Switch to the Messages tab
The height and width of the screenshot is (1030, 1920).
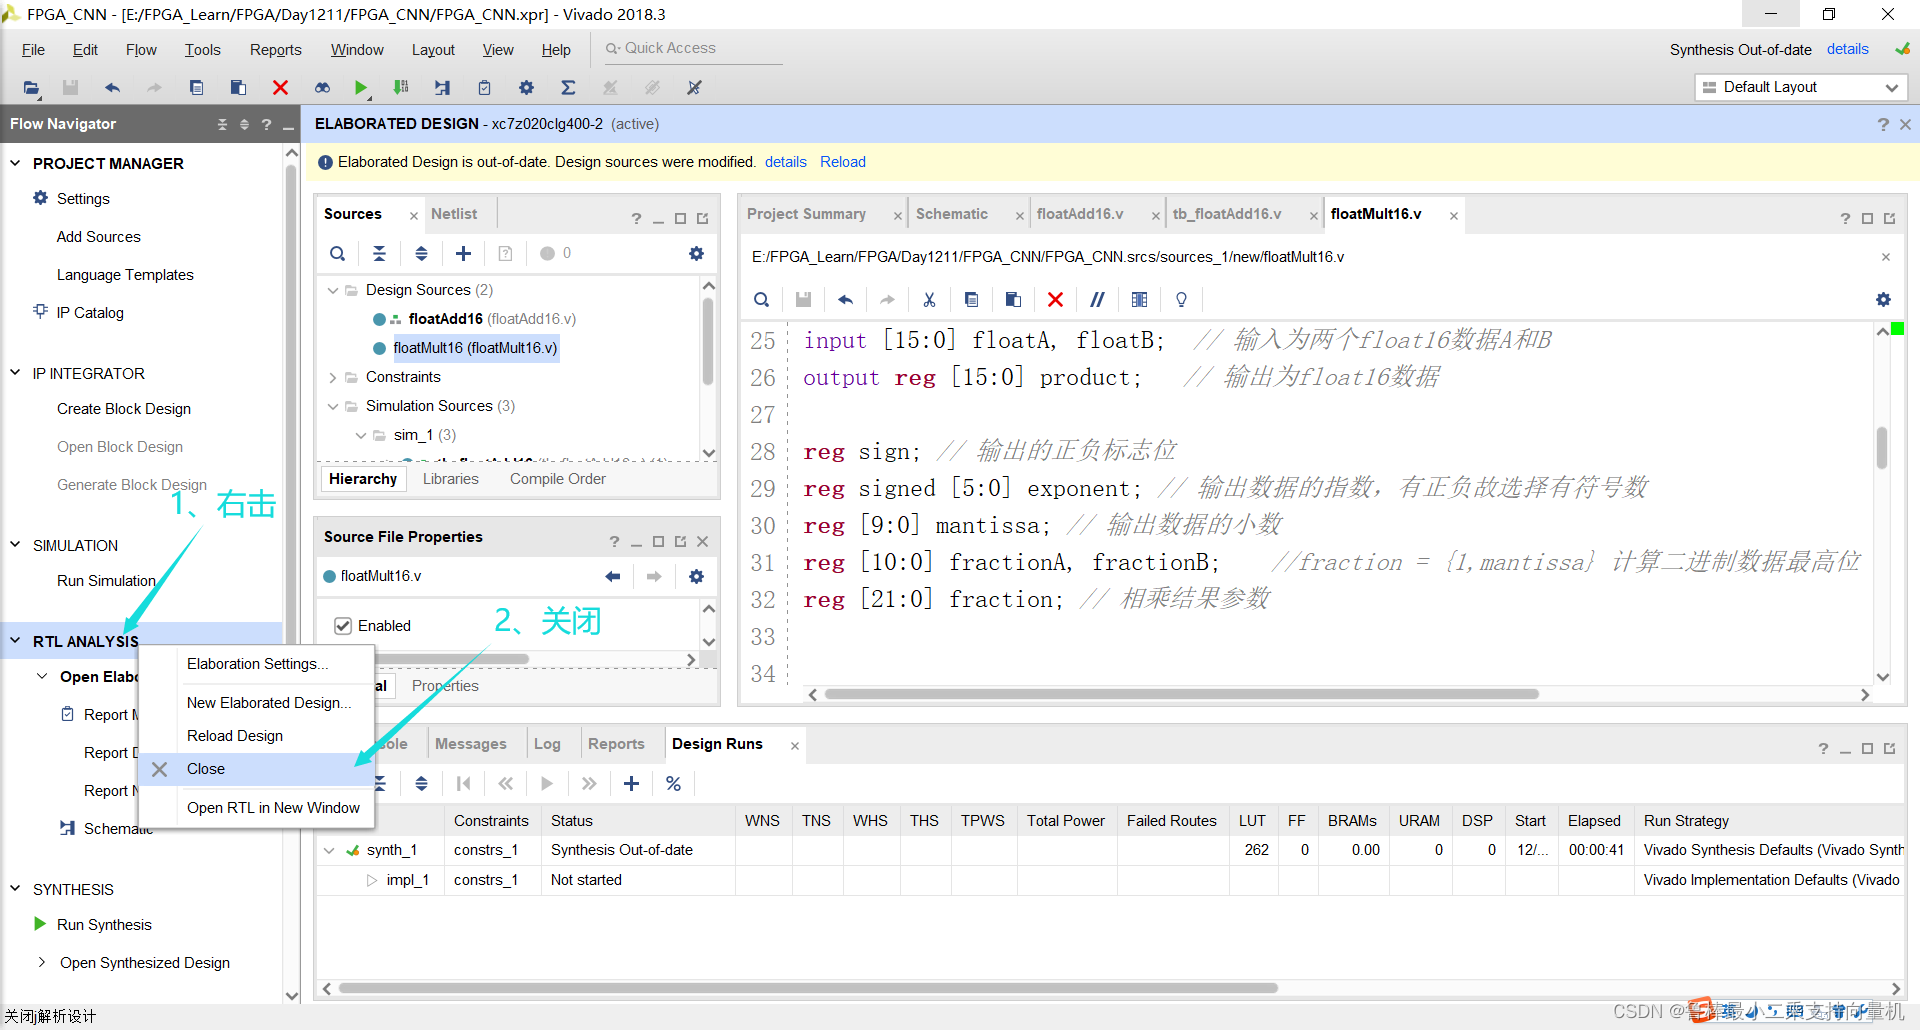[470, 744]
